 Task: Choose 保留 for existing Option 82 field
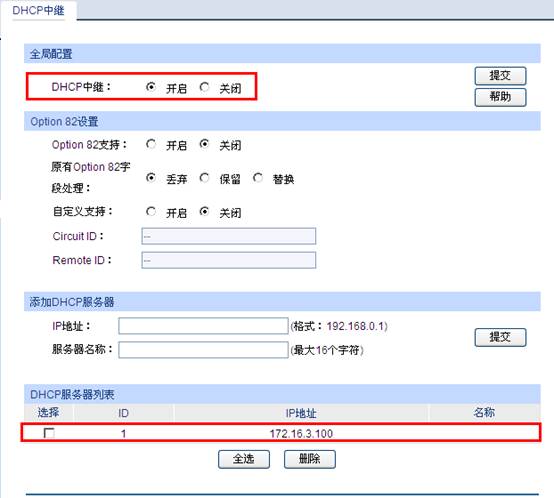pos(204,177)
